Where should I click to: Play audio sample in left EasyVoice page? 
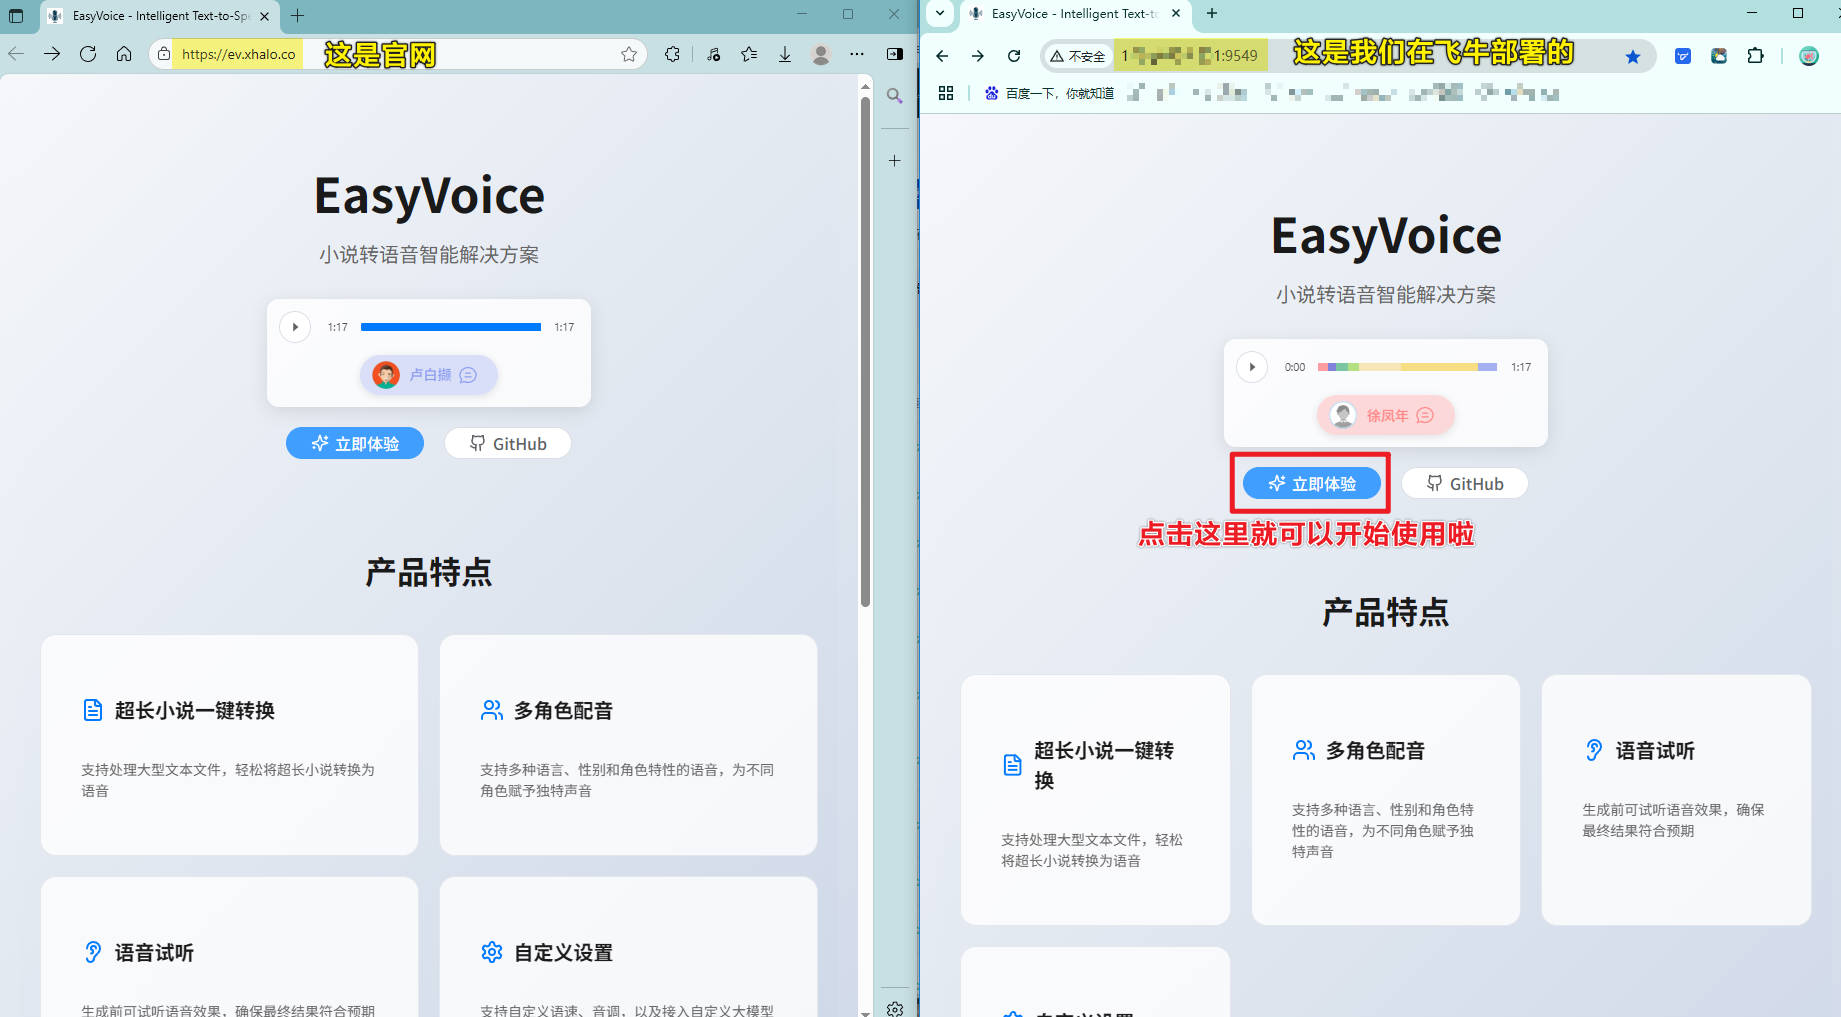click(x=295, y=327)
